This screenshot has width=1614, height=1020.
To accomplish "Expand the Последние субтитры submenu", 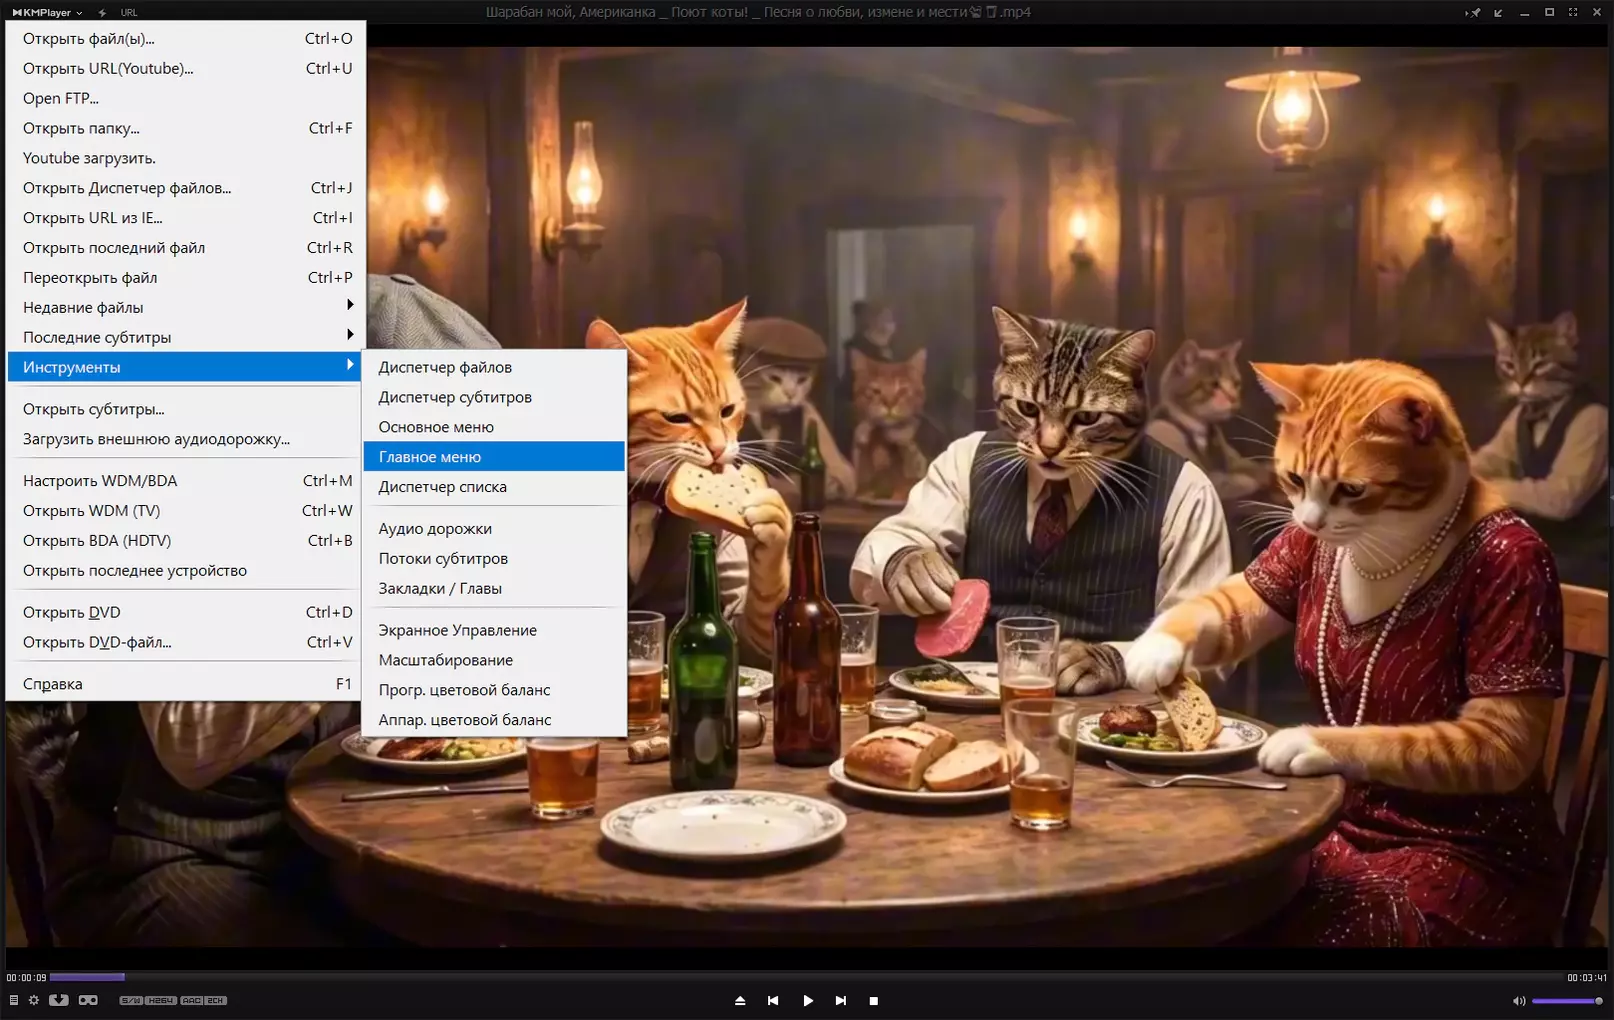I will pos(186,337).
